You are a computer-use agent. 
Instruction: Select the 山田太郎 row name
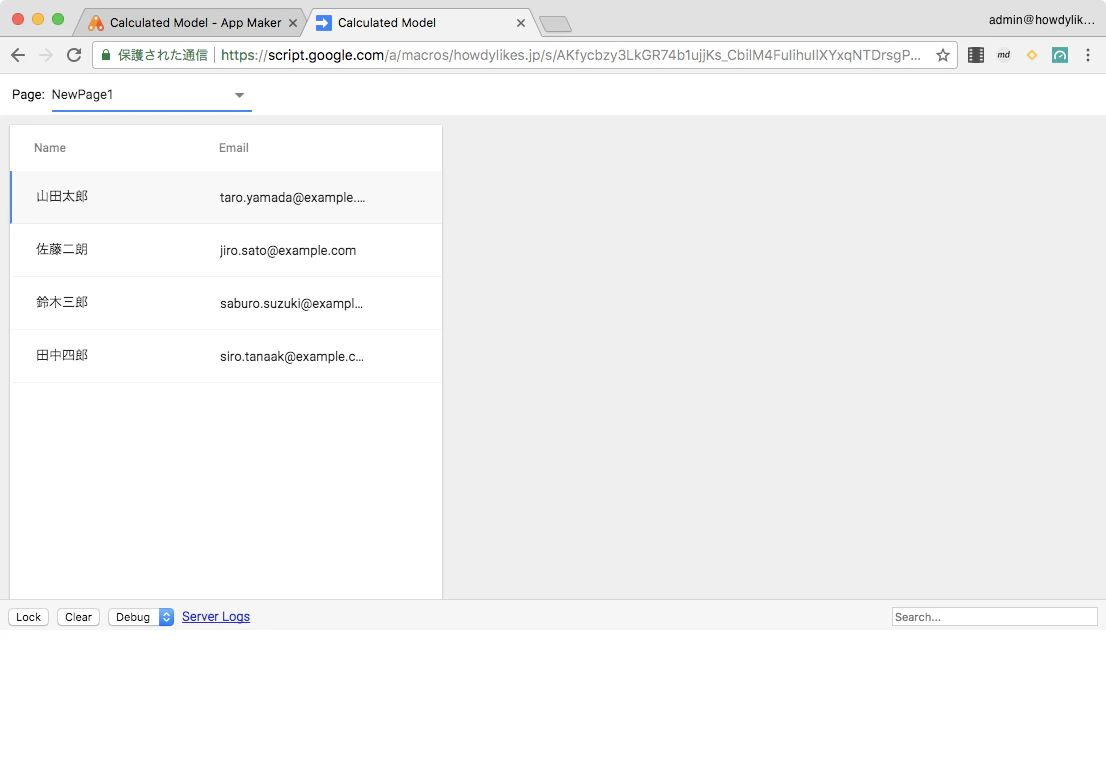point(62,196)
